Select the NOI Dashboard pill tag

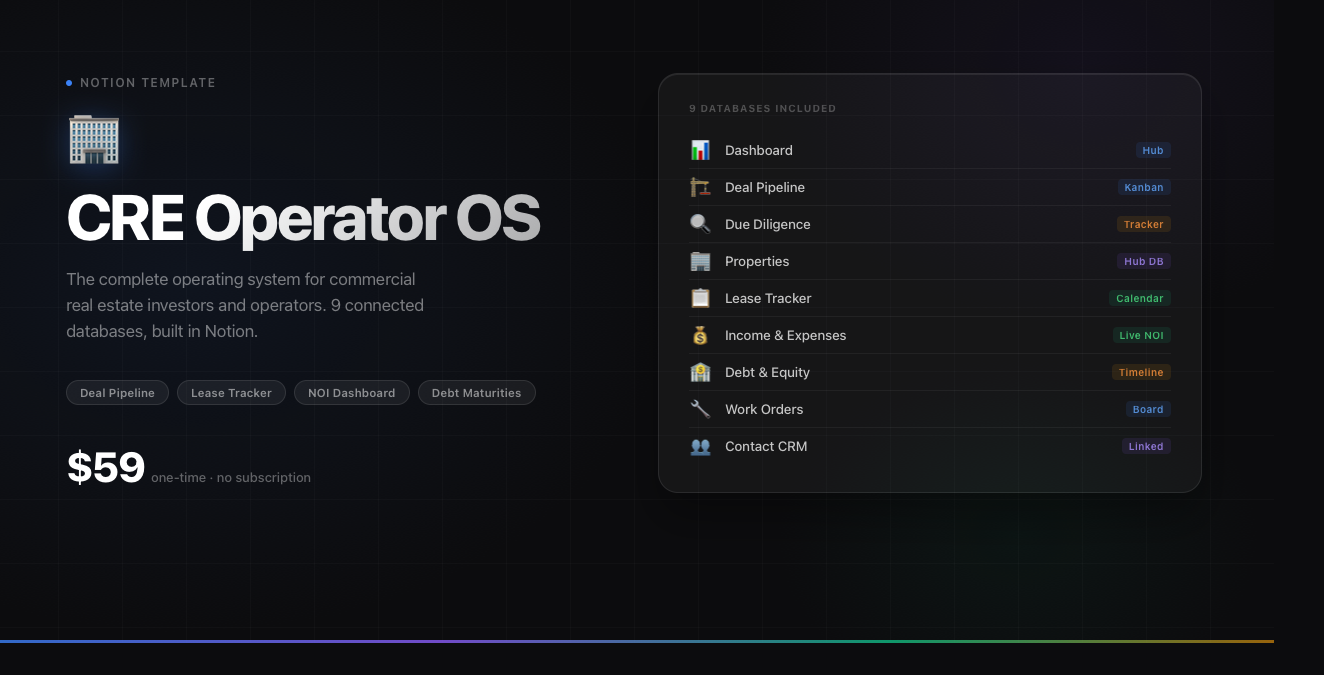click(352, 393)
